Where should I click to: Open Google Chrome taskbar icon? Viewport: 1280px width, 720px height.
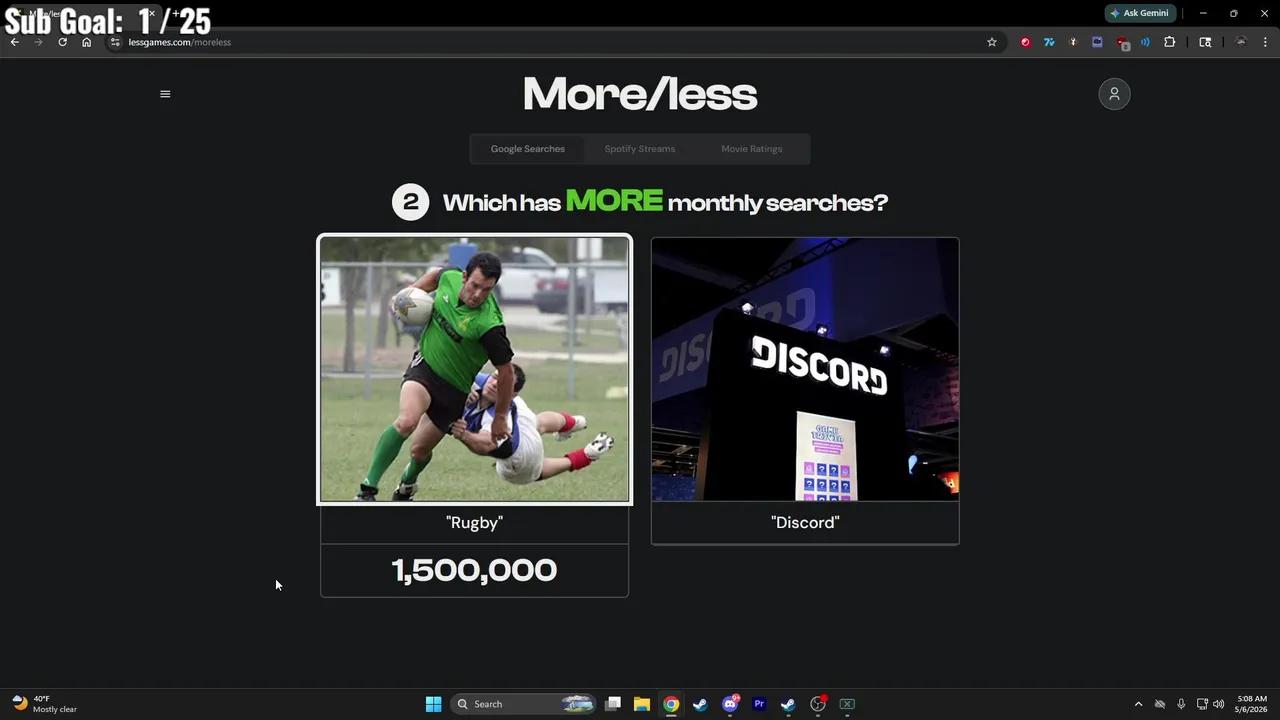671,704
